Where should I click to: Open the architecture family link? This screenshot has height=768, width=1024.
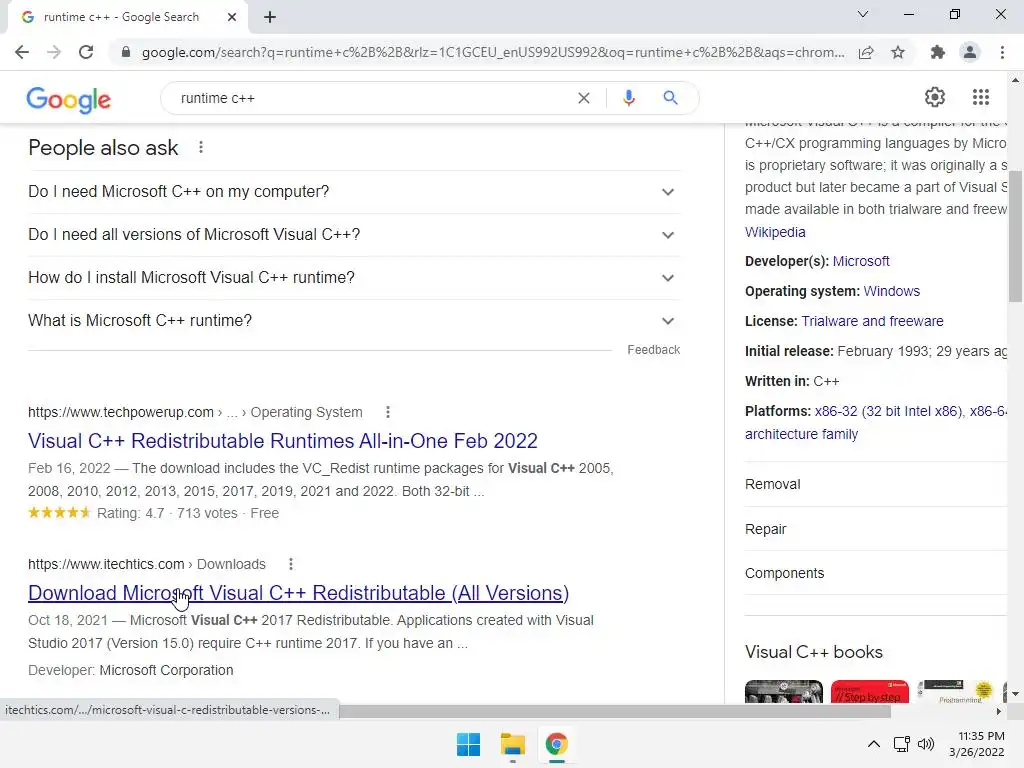pos(801,434)
